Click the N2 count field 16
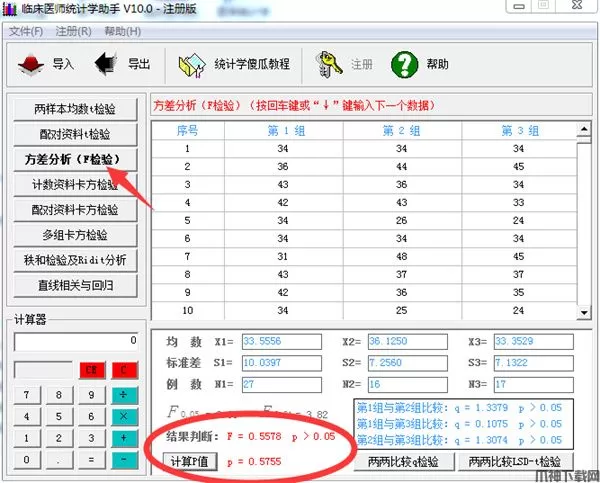This screenshot has height=483, width=600. [408, 385]
